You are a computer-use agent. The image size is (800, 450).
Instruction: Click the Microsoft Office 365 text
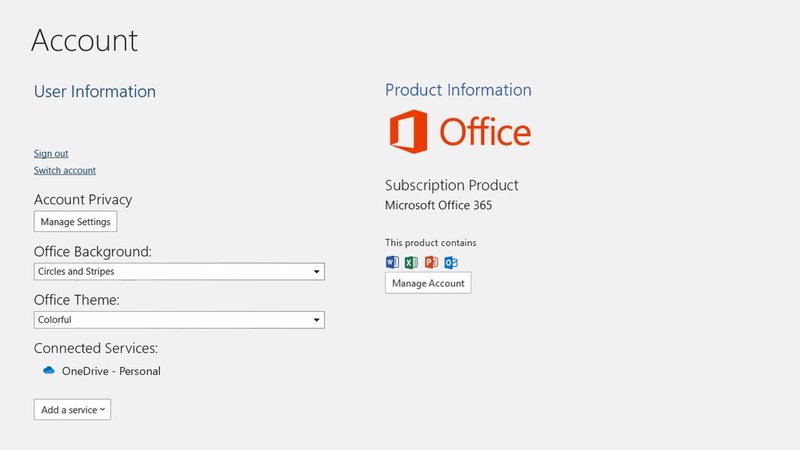tap(438, 206)
